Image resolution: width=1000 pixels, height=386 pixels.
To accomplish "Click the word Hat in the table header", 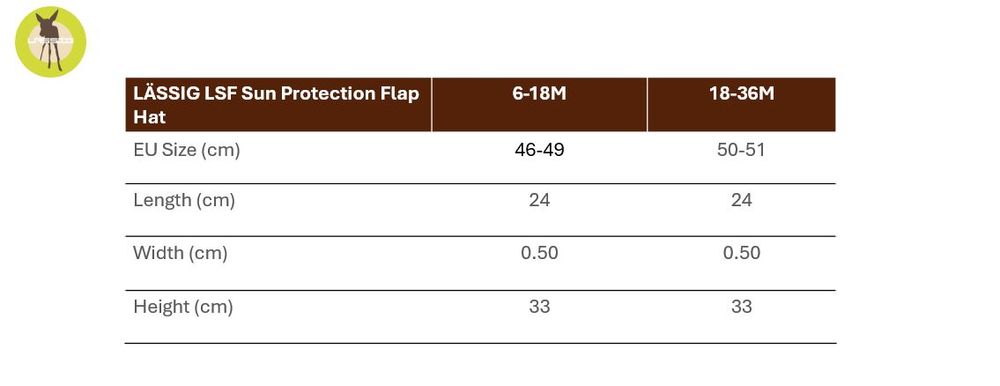I will pos(149,117).
